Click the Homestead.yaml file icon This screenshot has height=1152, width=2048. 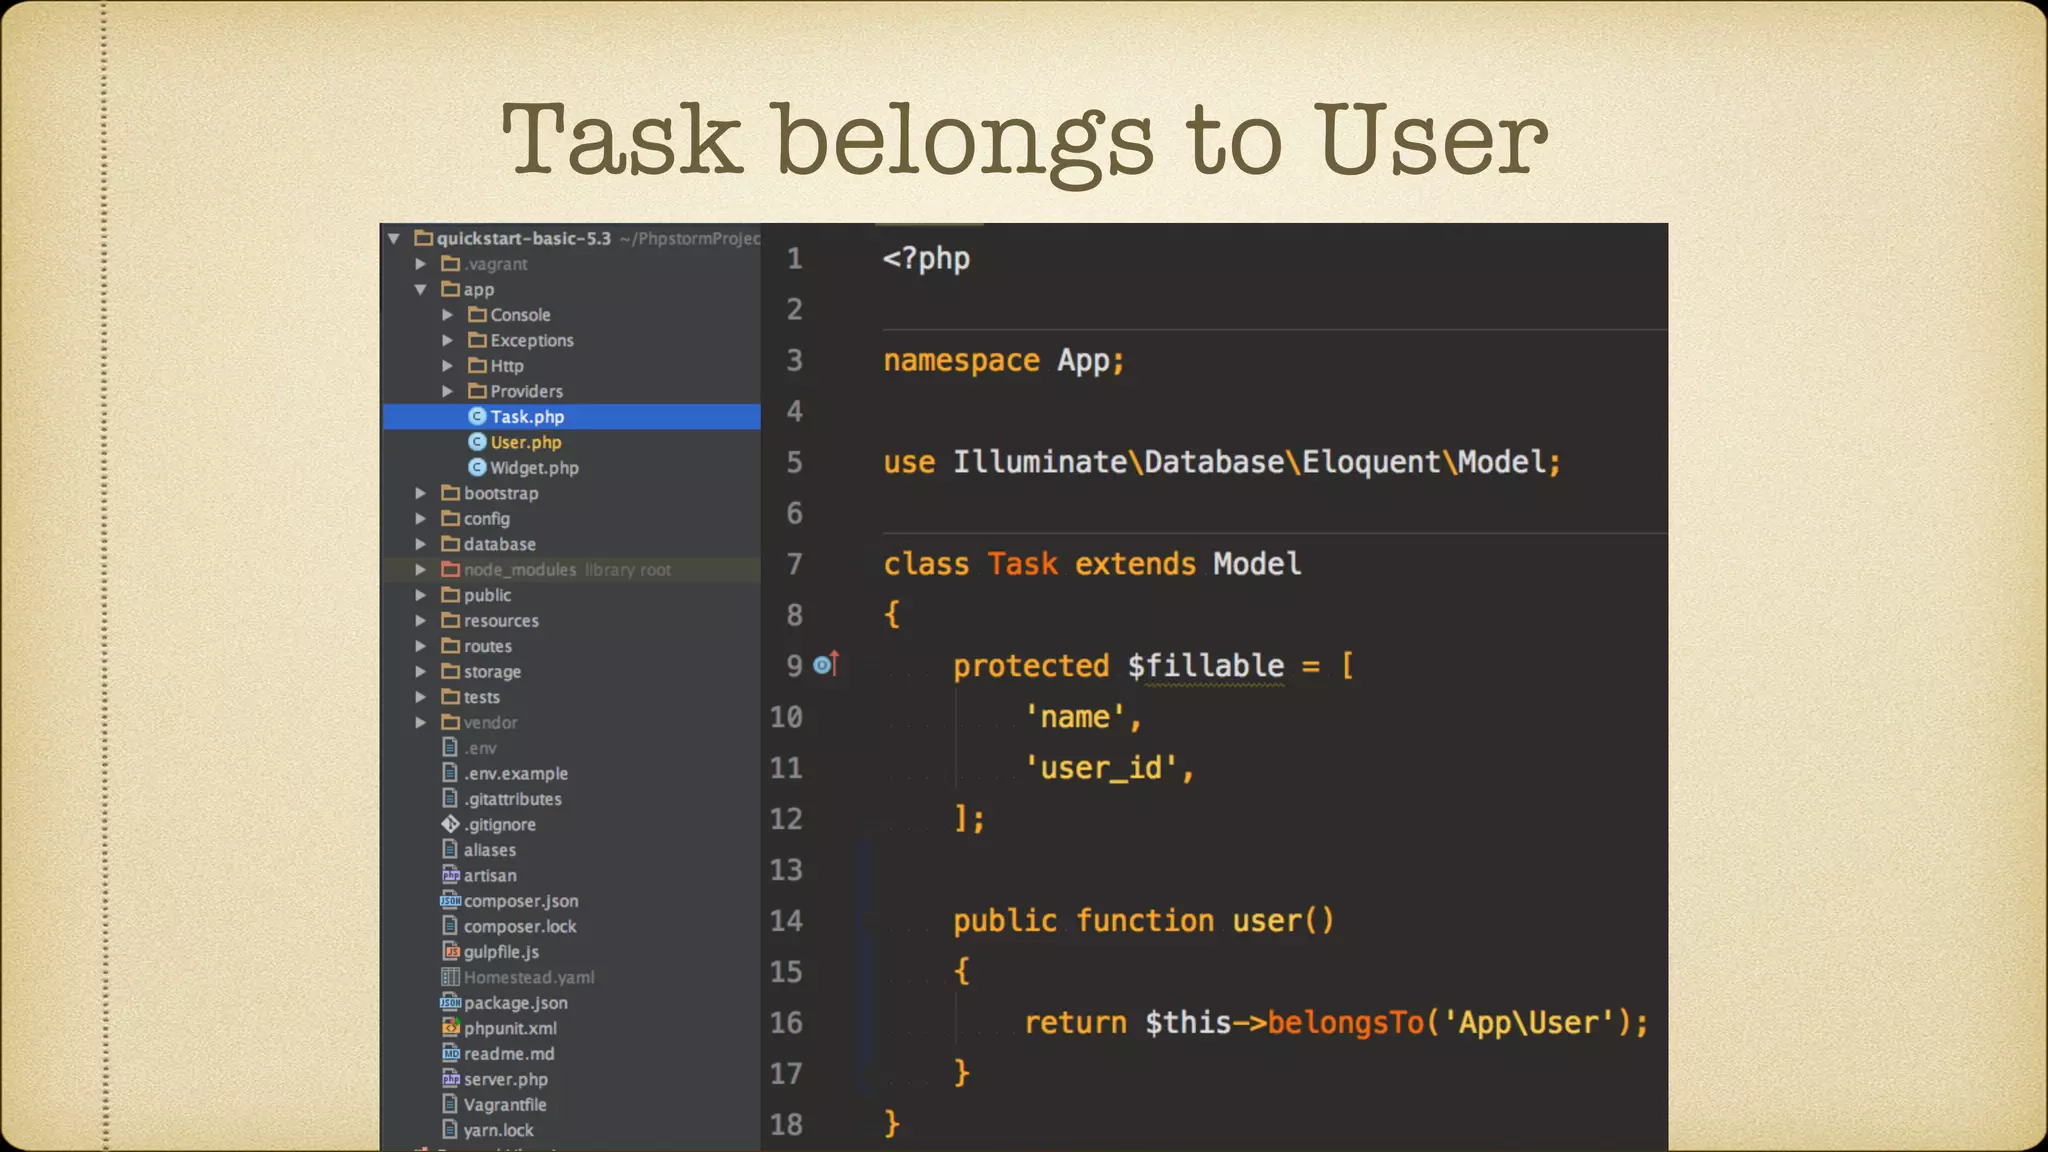point(451,977)
